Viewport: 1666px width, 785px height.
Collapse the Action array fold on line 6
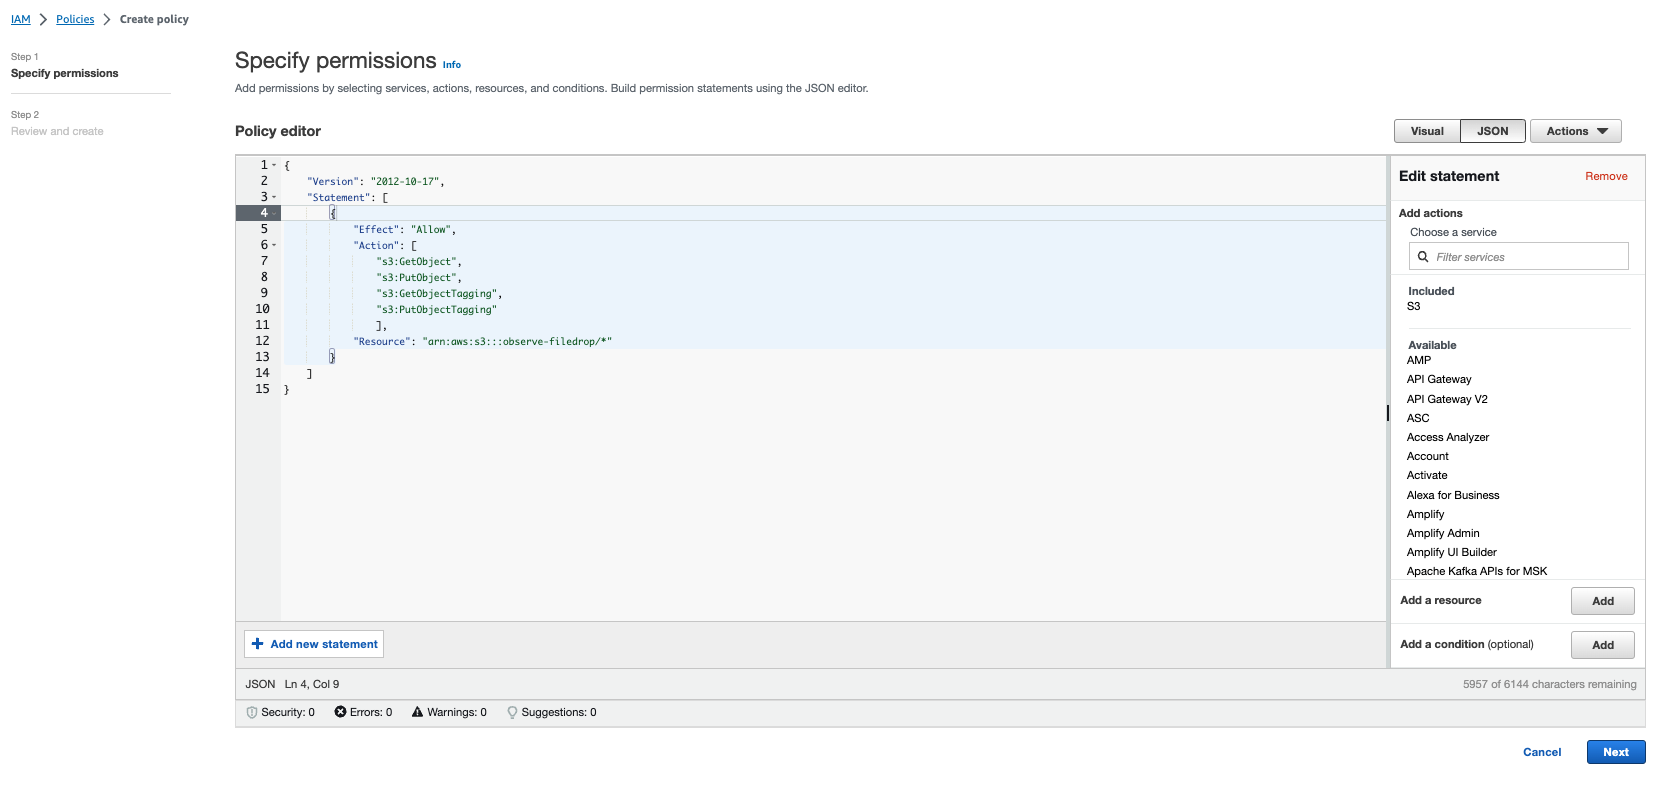(x=274, y=245)
